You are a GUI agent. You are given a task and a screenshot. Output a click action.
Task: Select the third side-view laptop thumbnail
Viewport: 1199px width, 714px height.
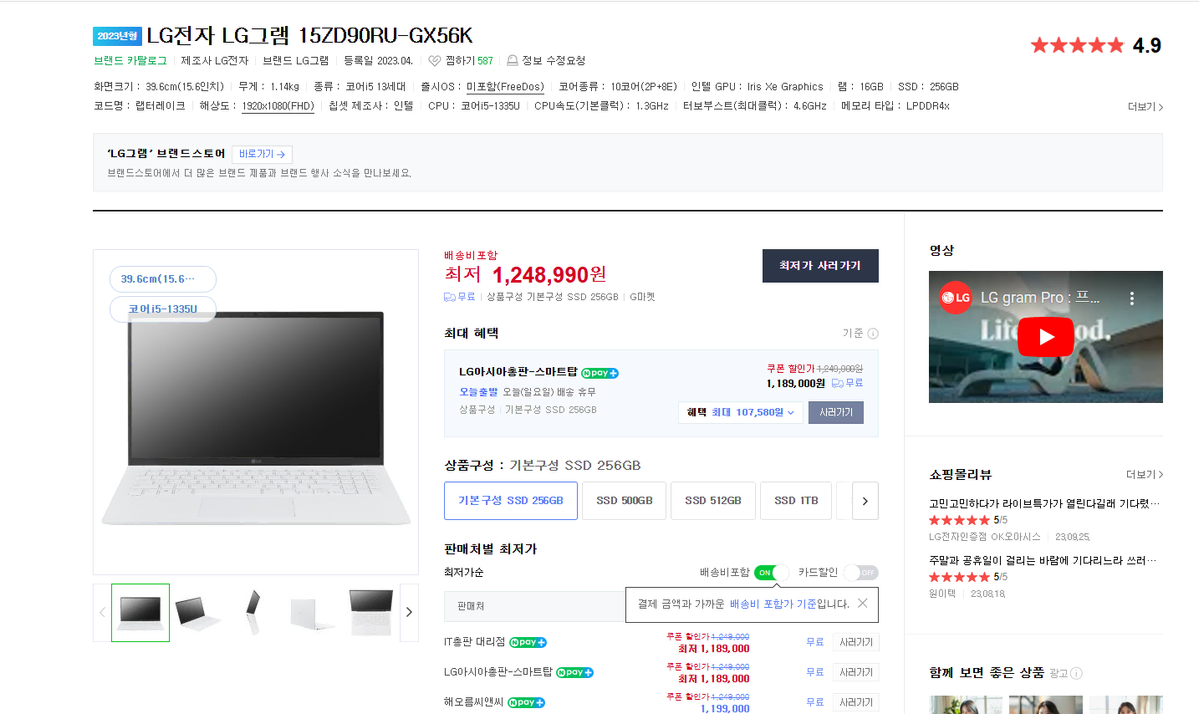[255, 612]
